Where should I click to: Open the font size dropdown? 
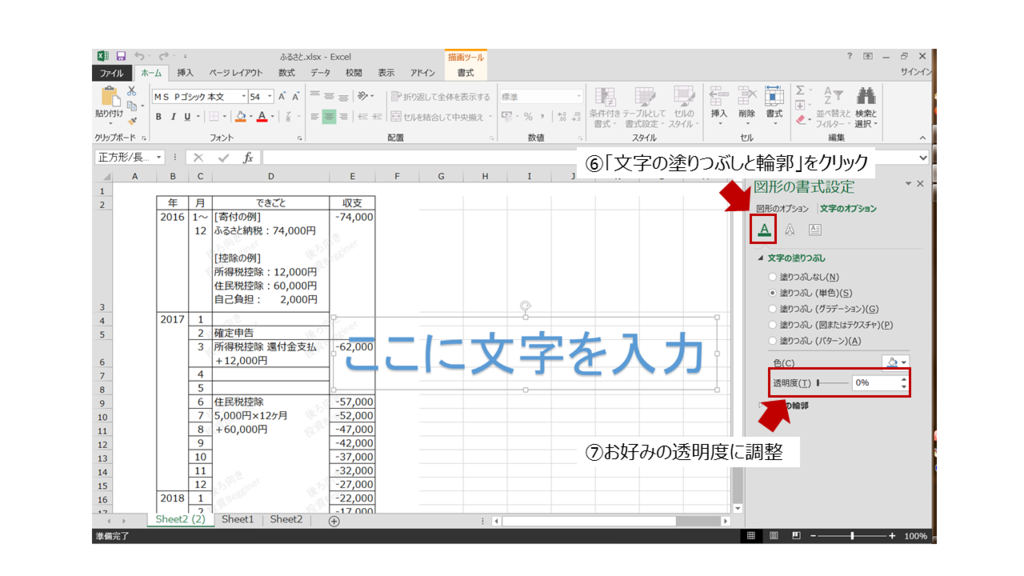(x=269, y=97)
